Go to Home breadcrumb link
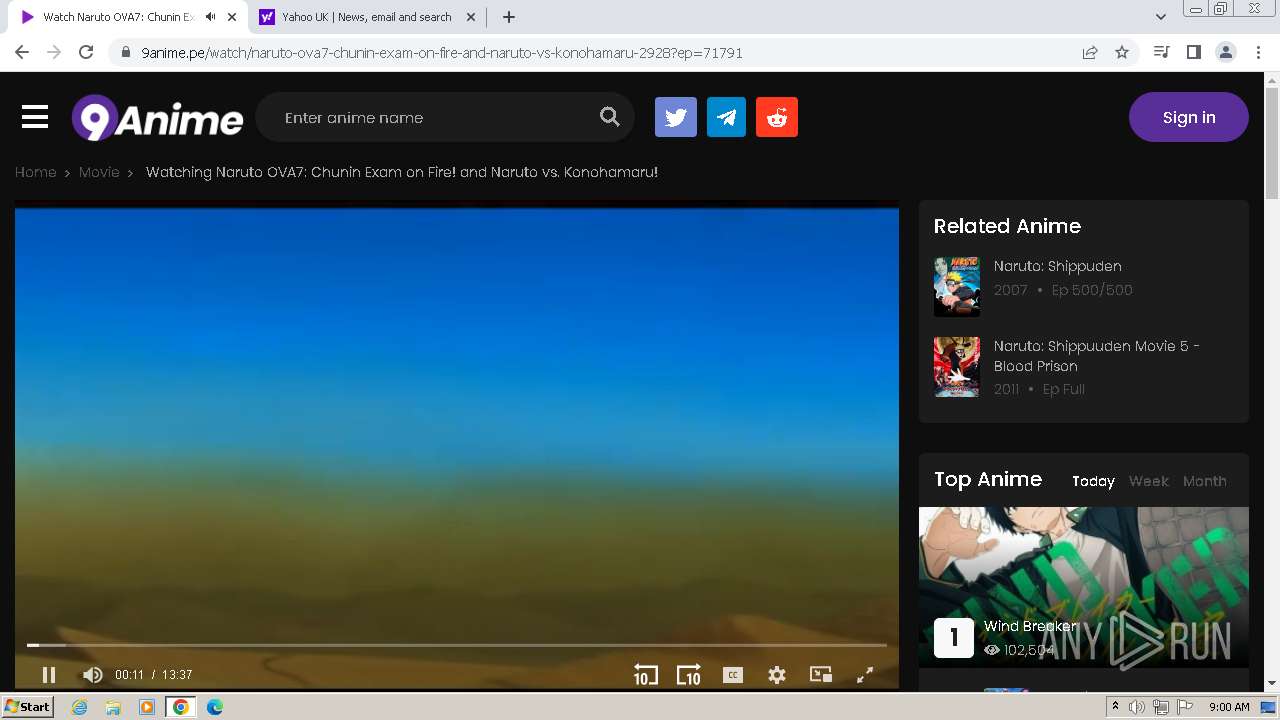The height and width of the screenshot is (720, 1280). 35,172
